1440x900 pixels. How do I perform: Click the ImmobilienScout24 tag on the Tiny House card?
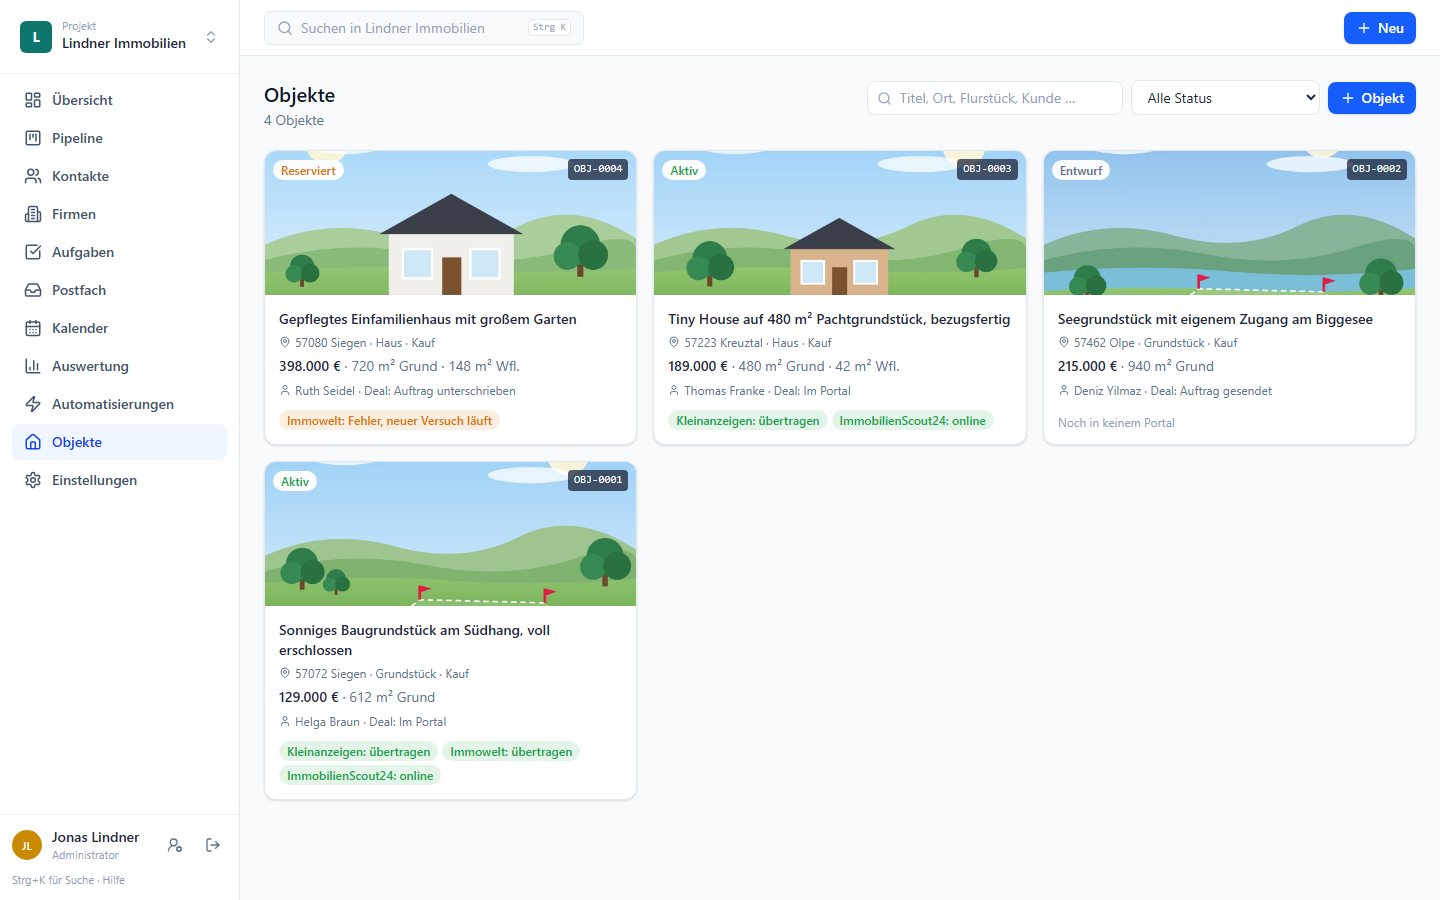tap(912, 421)
